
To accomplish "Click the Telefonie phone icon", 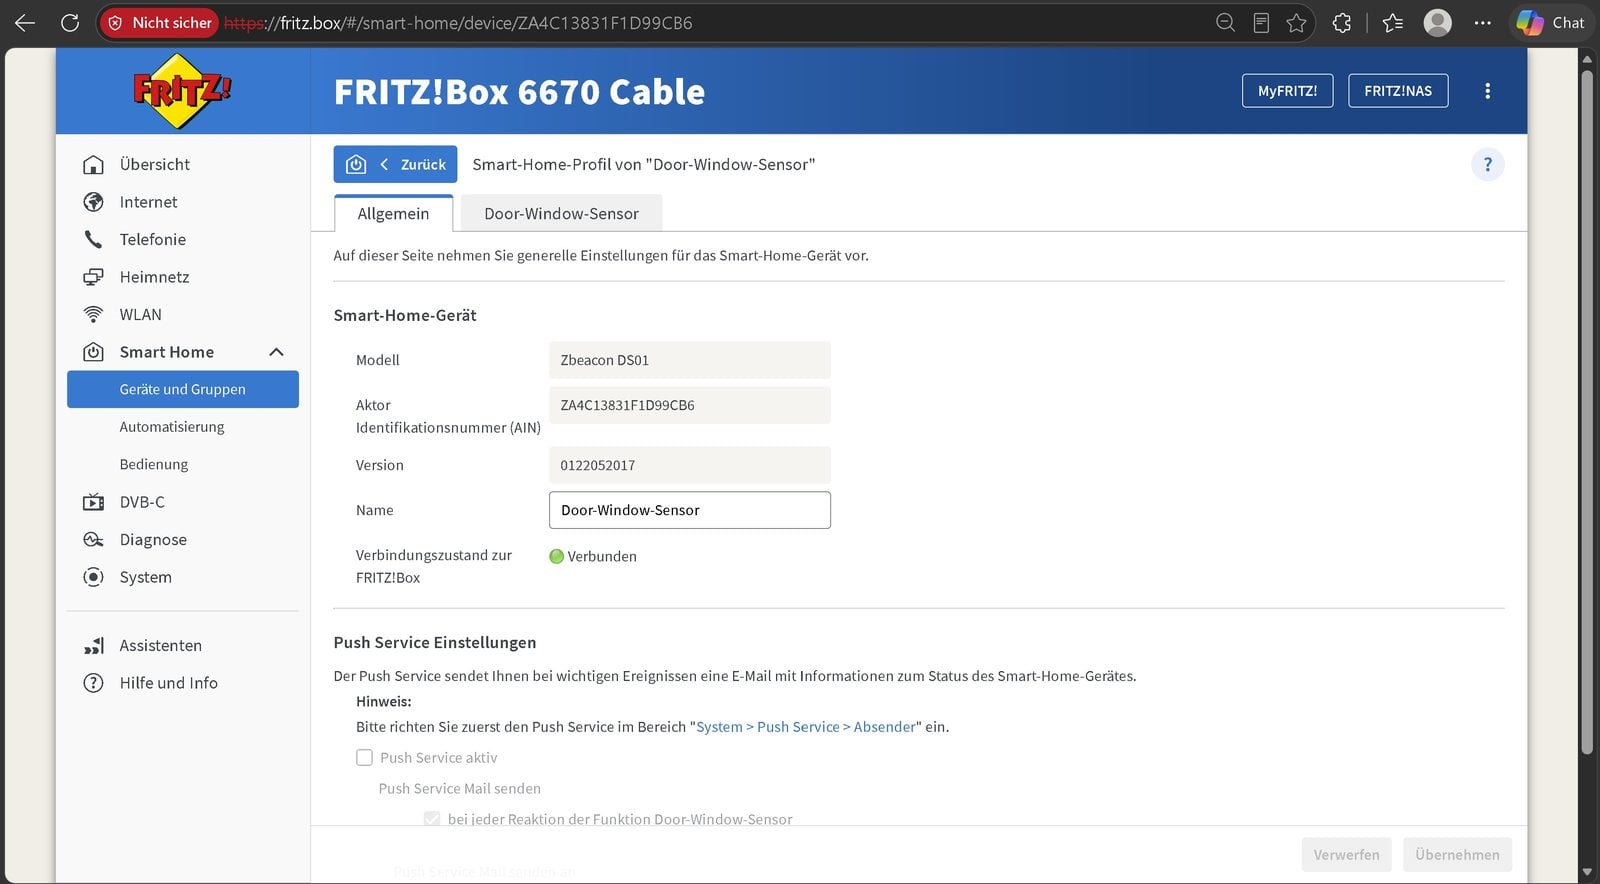I will click(93, 239).
